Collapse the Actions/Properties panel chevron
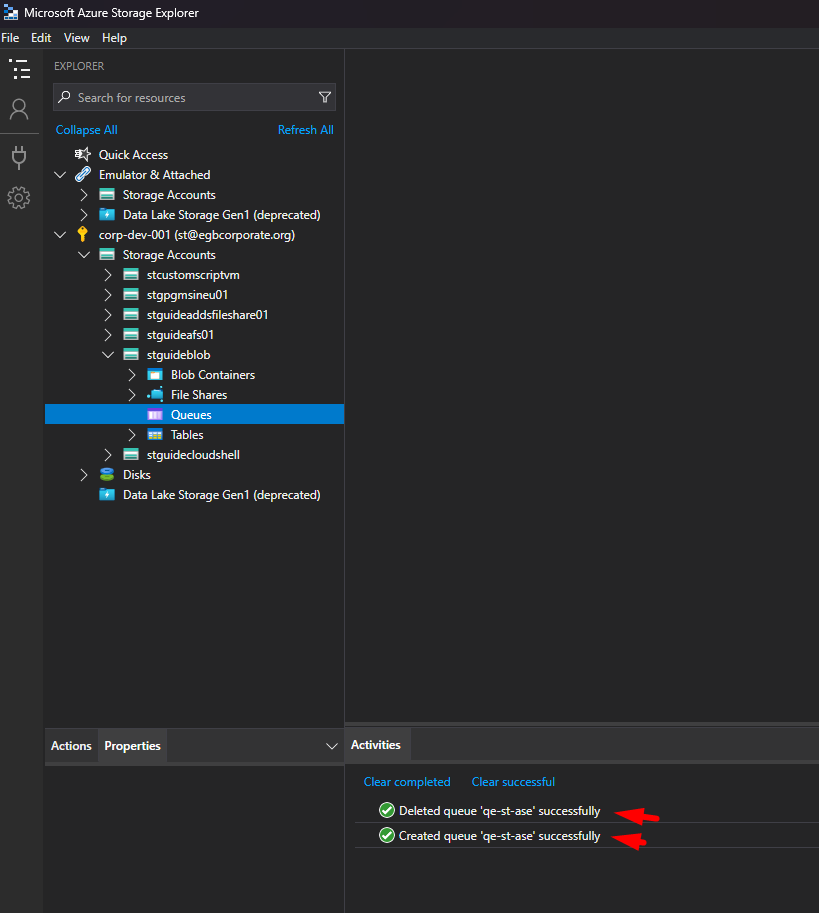819x913 pixels. [332, 746]
